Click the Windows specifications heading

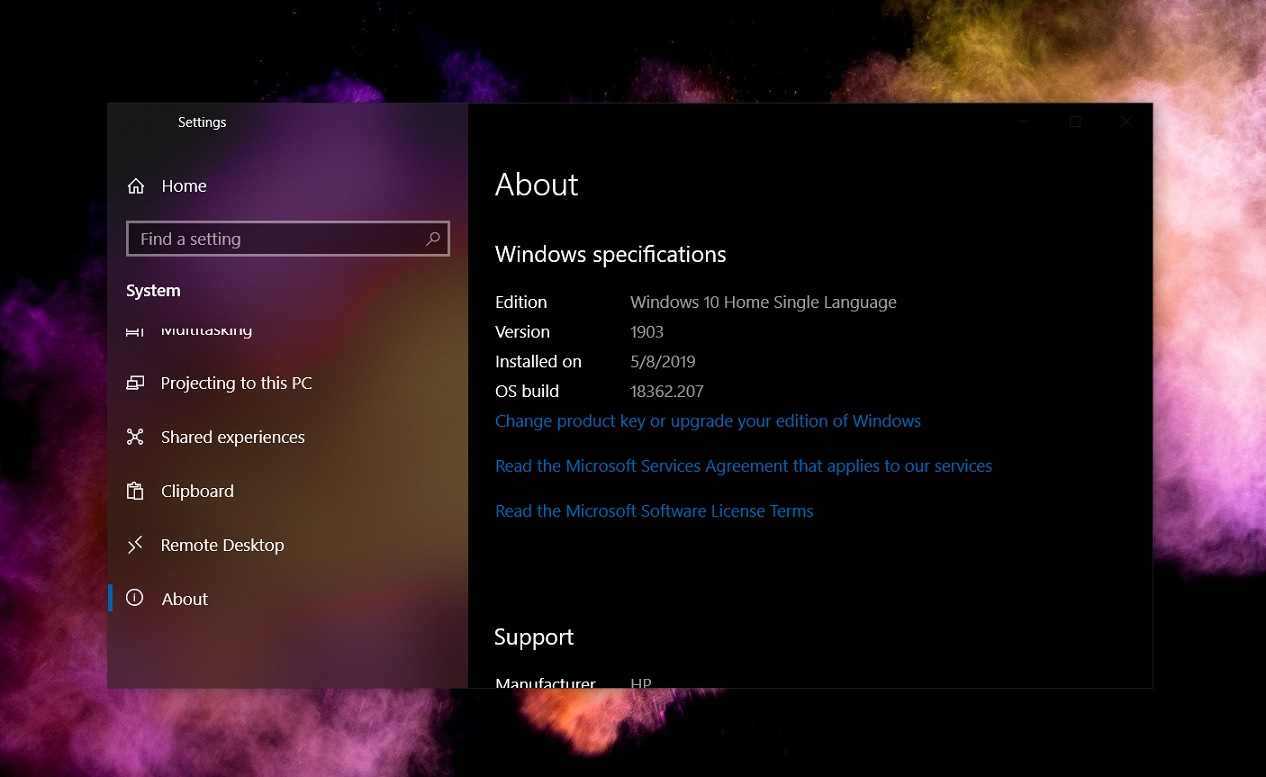(611, 255)
